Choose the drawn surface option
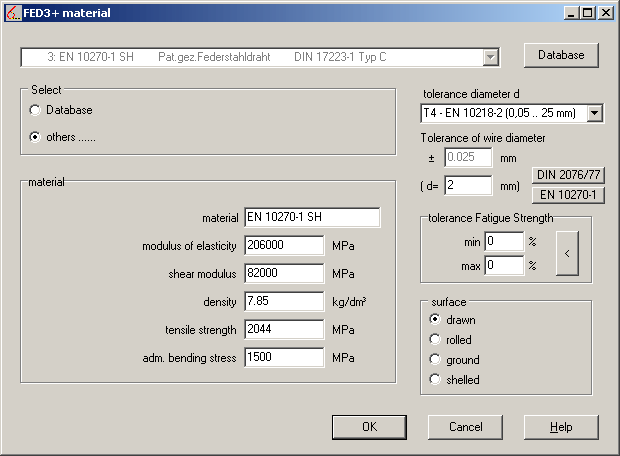Screen dimensions: 620x456 coord(435,320)
